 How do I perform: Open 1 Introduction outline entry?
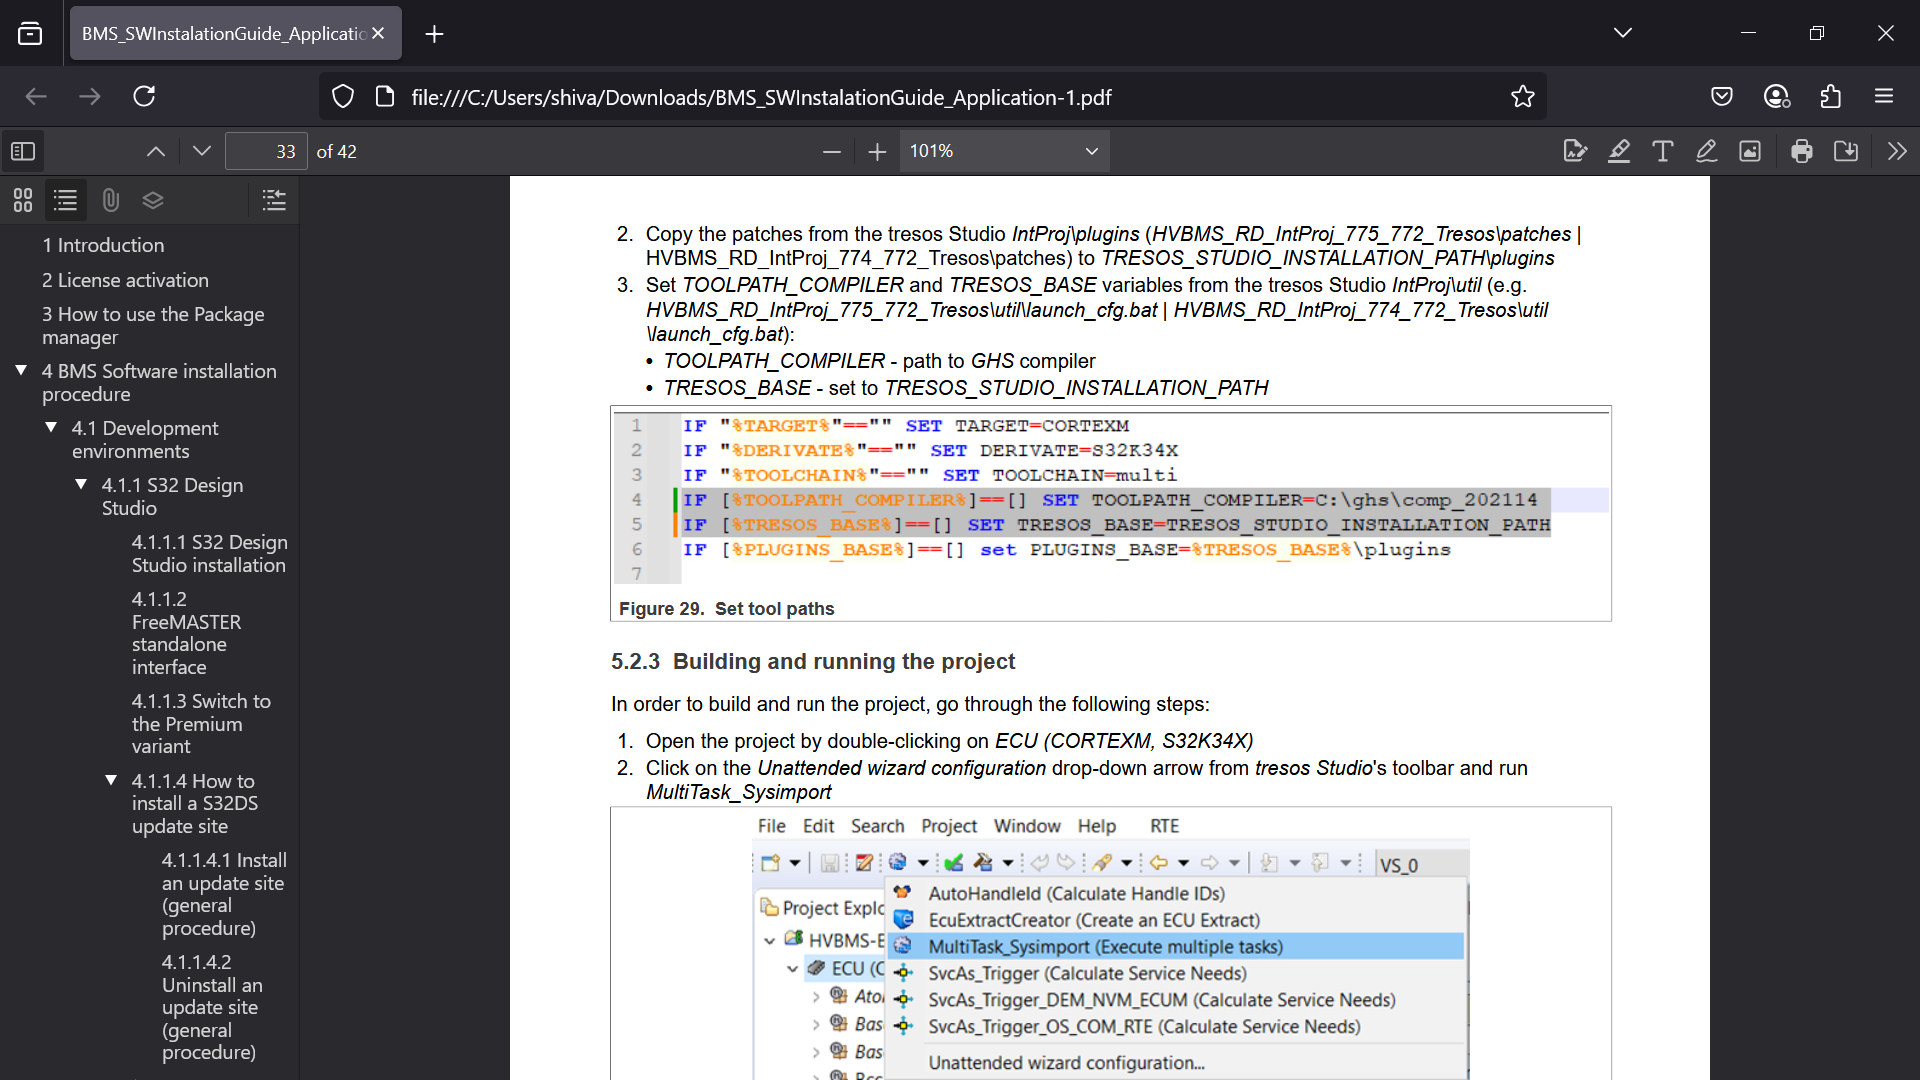tap(103, 245)
